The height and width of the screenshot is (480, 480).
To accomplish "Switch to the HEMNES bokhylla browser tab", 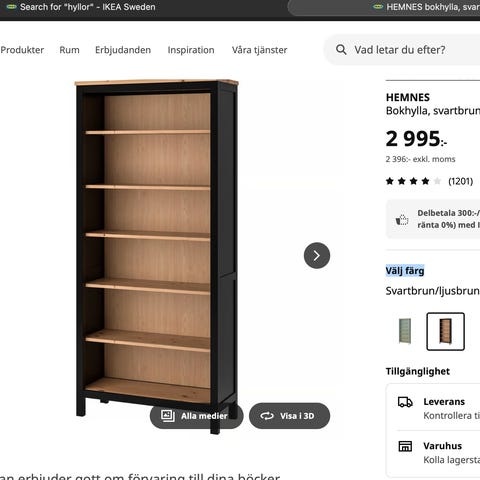I will coord(427,7).
